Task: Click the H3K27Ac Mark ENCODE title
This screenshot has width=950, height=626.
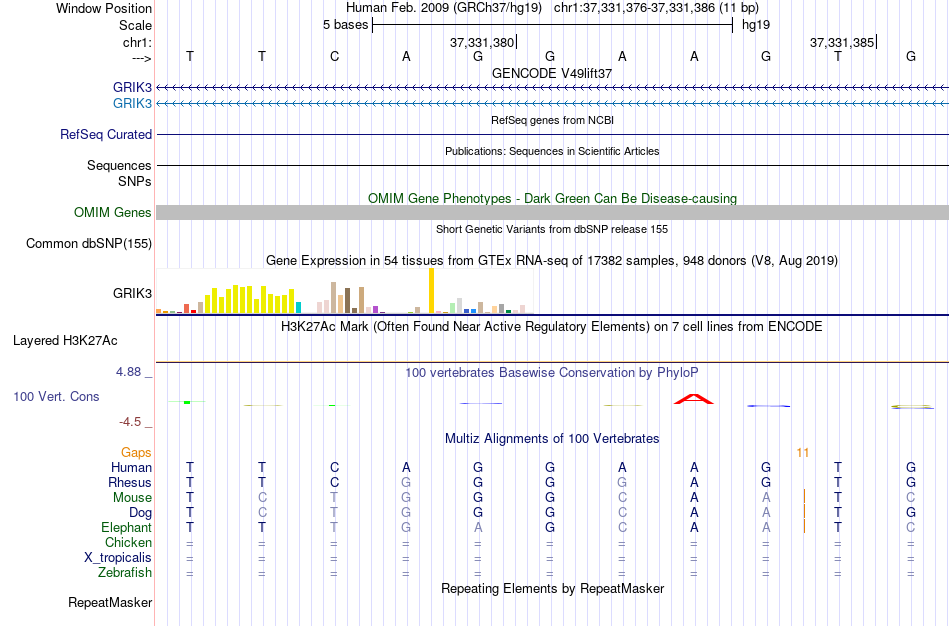Action: coord(552,327)
